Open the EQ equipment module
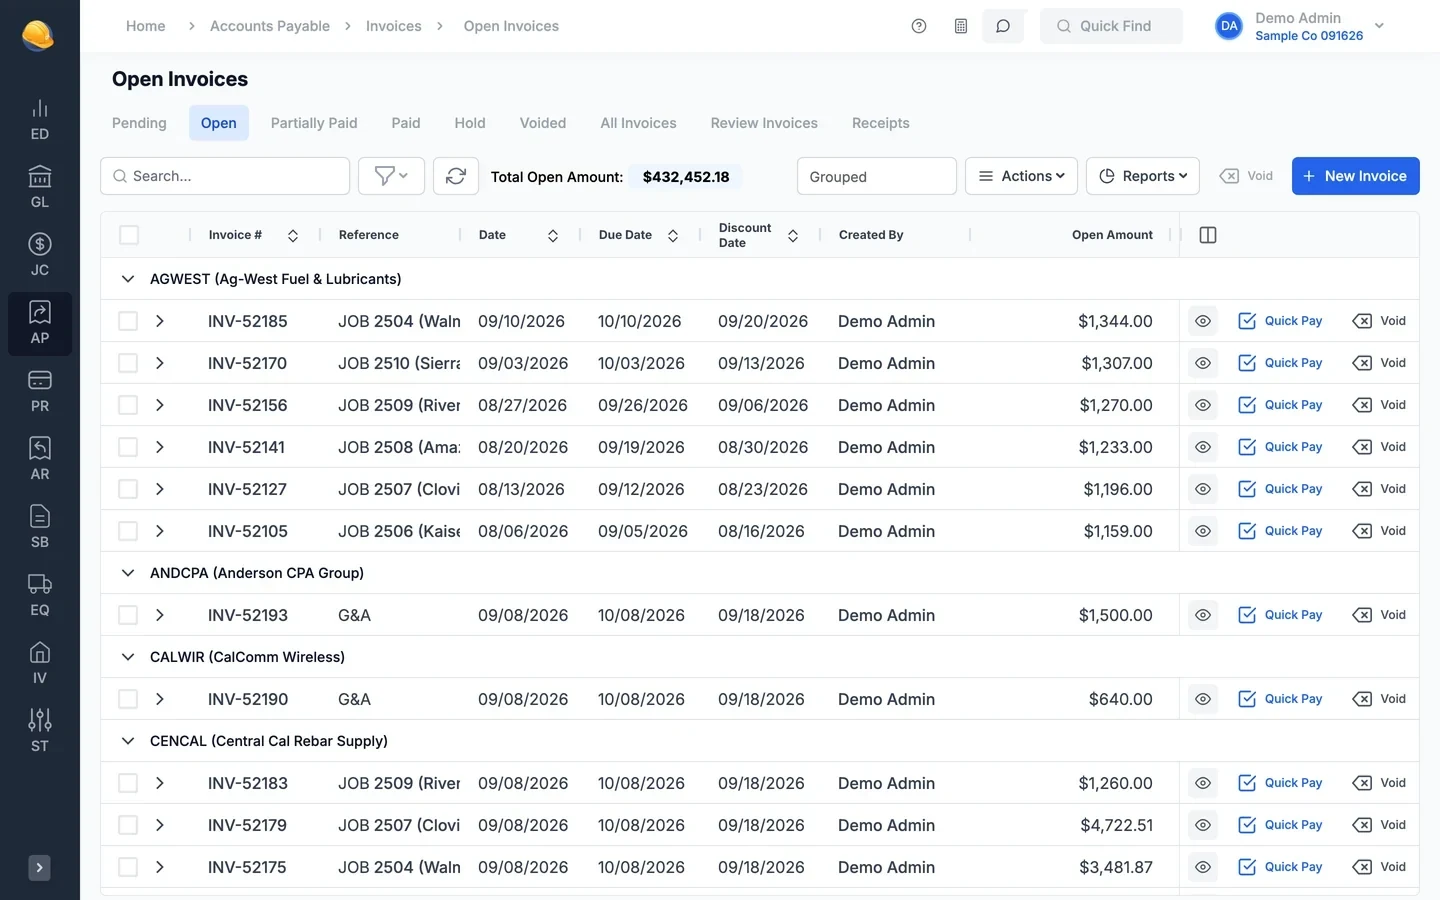Screen dimensions: 1440x900 click(x=40, y=596)
